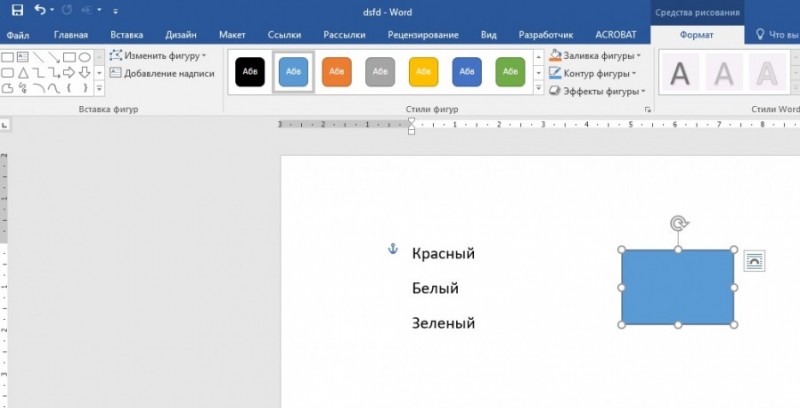Click the rotation handle above rectangle
The width and height of the screenshot is (800, 408).
point(678,223)
